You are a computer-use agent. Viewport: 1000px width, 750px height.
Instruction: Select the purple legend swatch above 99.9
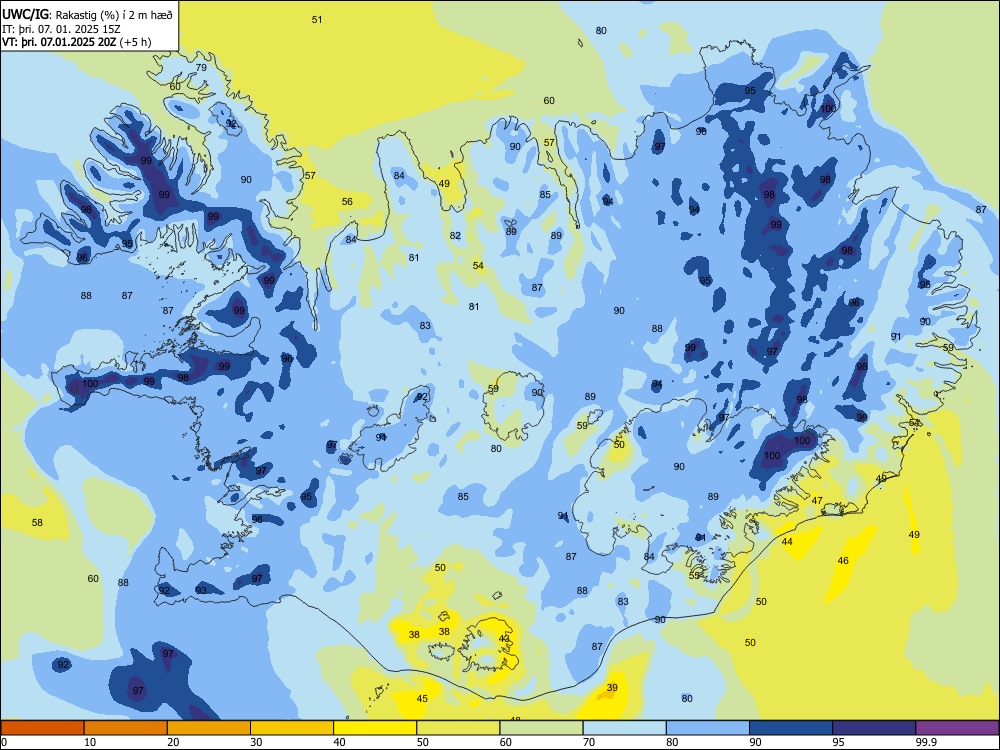point(957,728)
